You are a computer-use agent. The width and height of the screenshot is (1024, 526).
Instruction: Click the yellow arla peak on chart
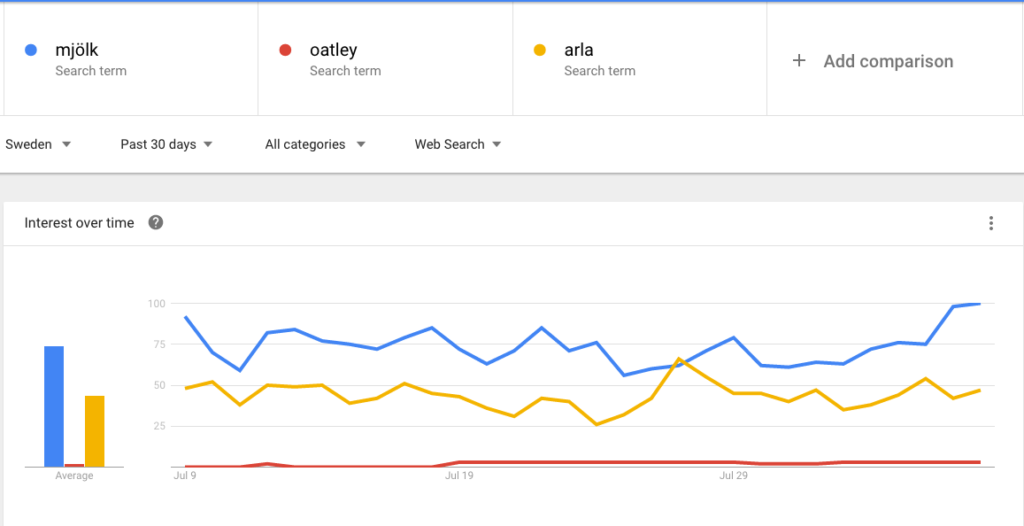pyautogui.click(x=679, y=358)
